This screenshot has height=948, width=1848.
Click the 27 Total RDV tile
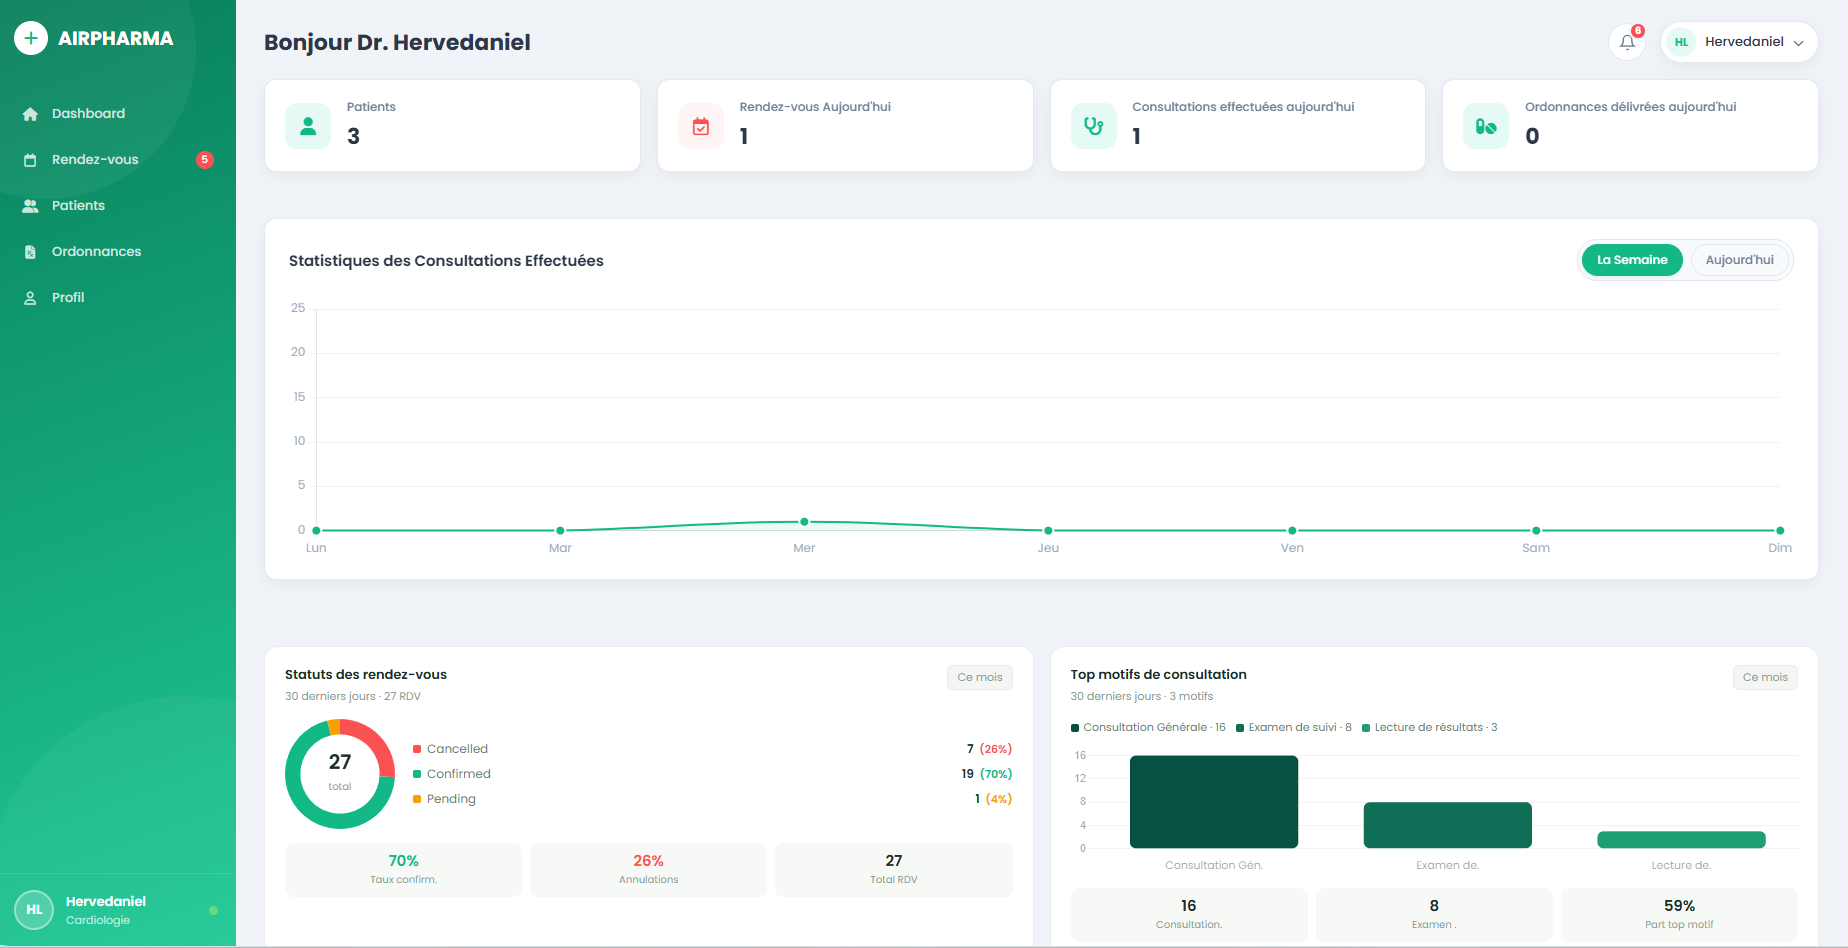894,870
